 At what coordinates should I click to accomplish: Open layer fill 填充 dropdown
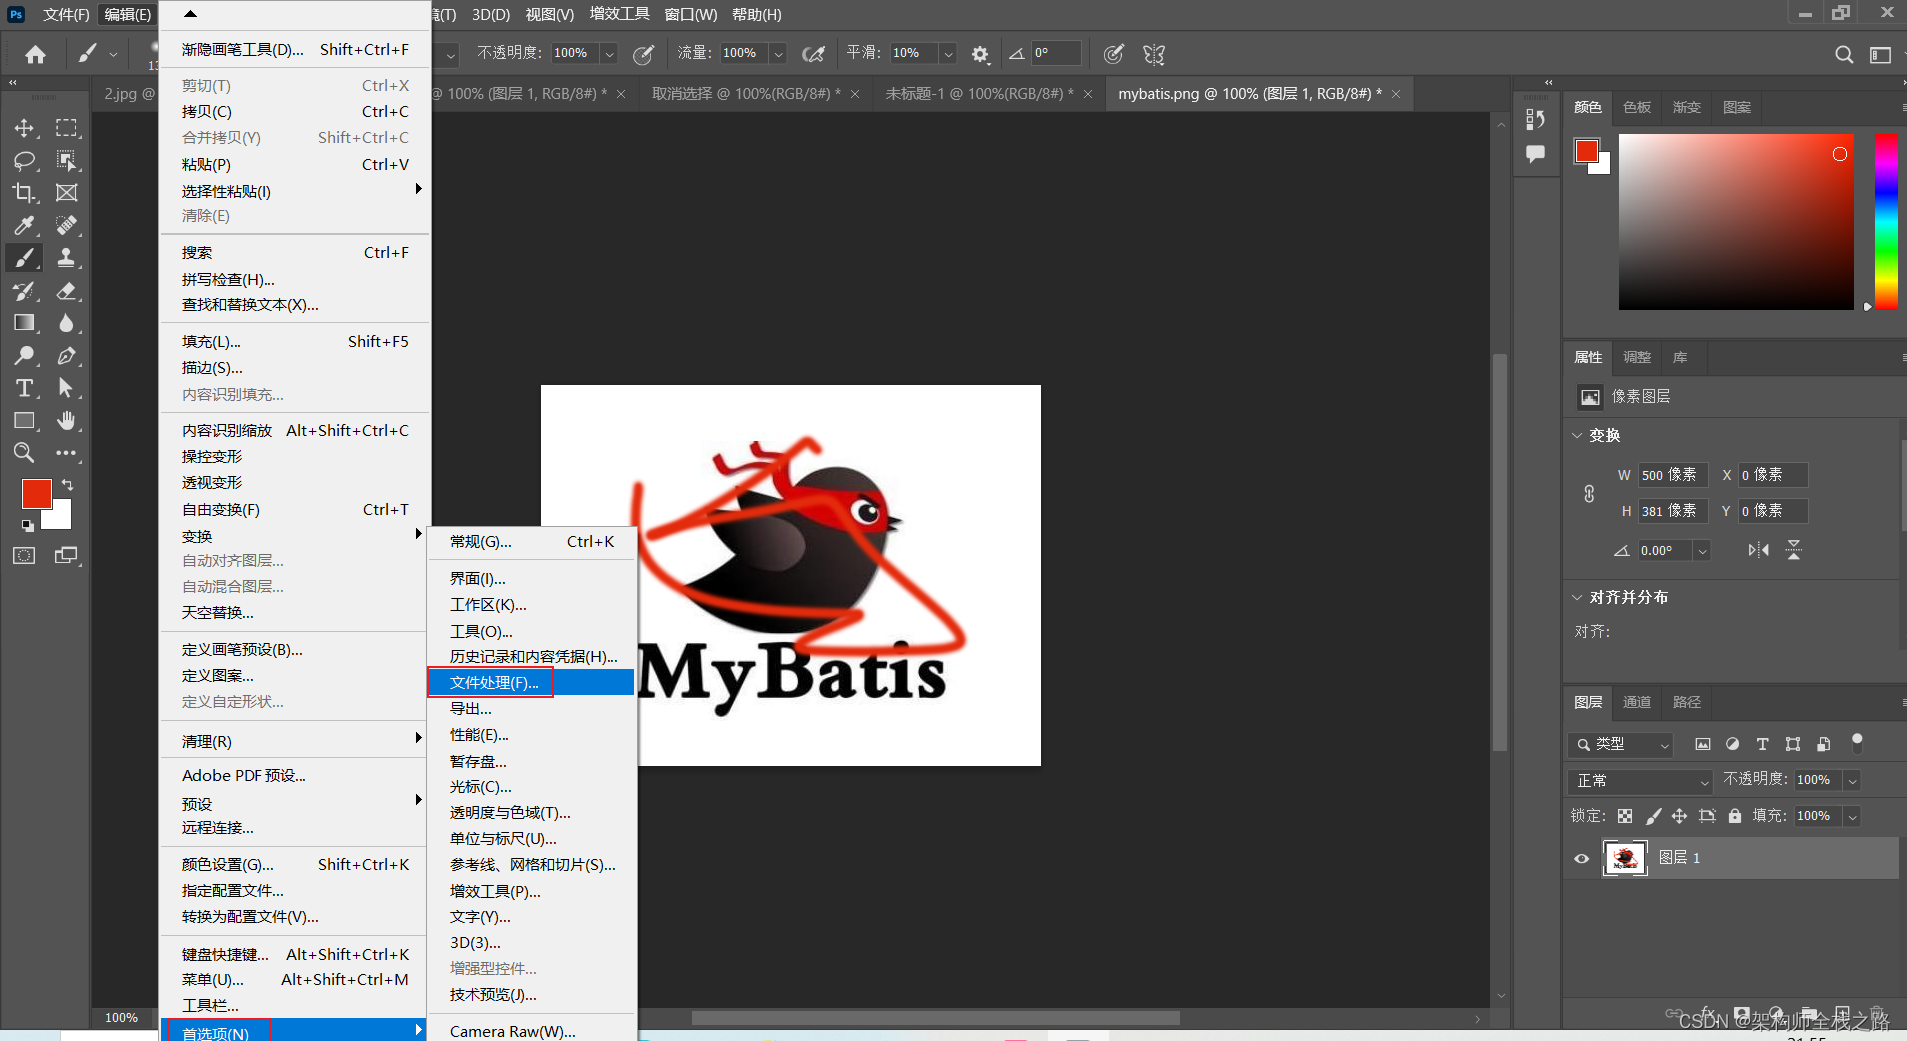[1852, 816]
